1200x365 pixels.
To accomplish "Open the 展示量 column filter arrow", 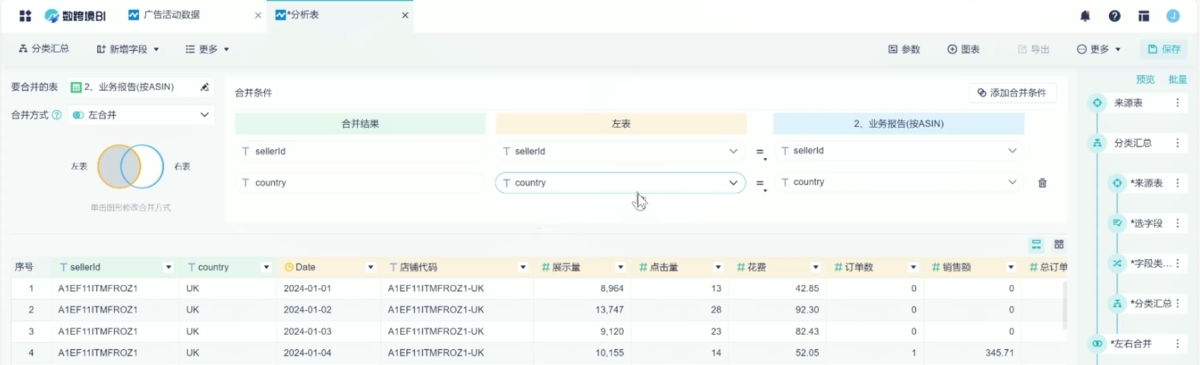I will coord(621,267).
